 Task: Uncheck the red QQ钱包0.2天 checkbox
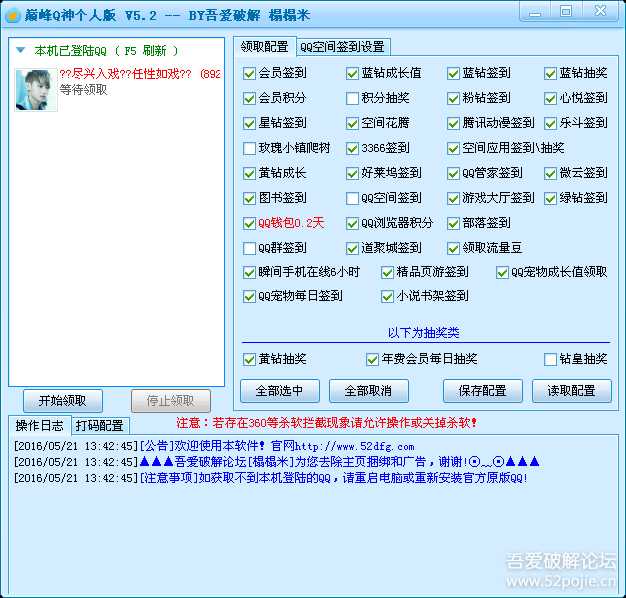pyautogui.click(x=250, y=223)
